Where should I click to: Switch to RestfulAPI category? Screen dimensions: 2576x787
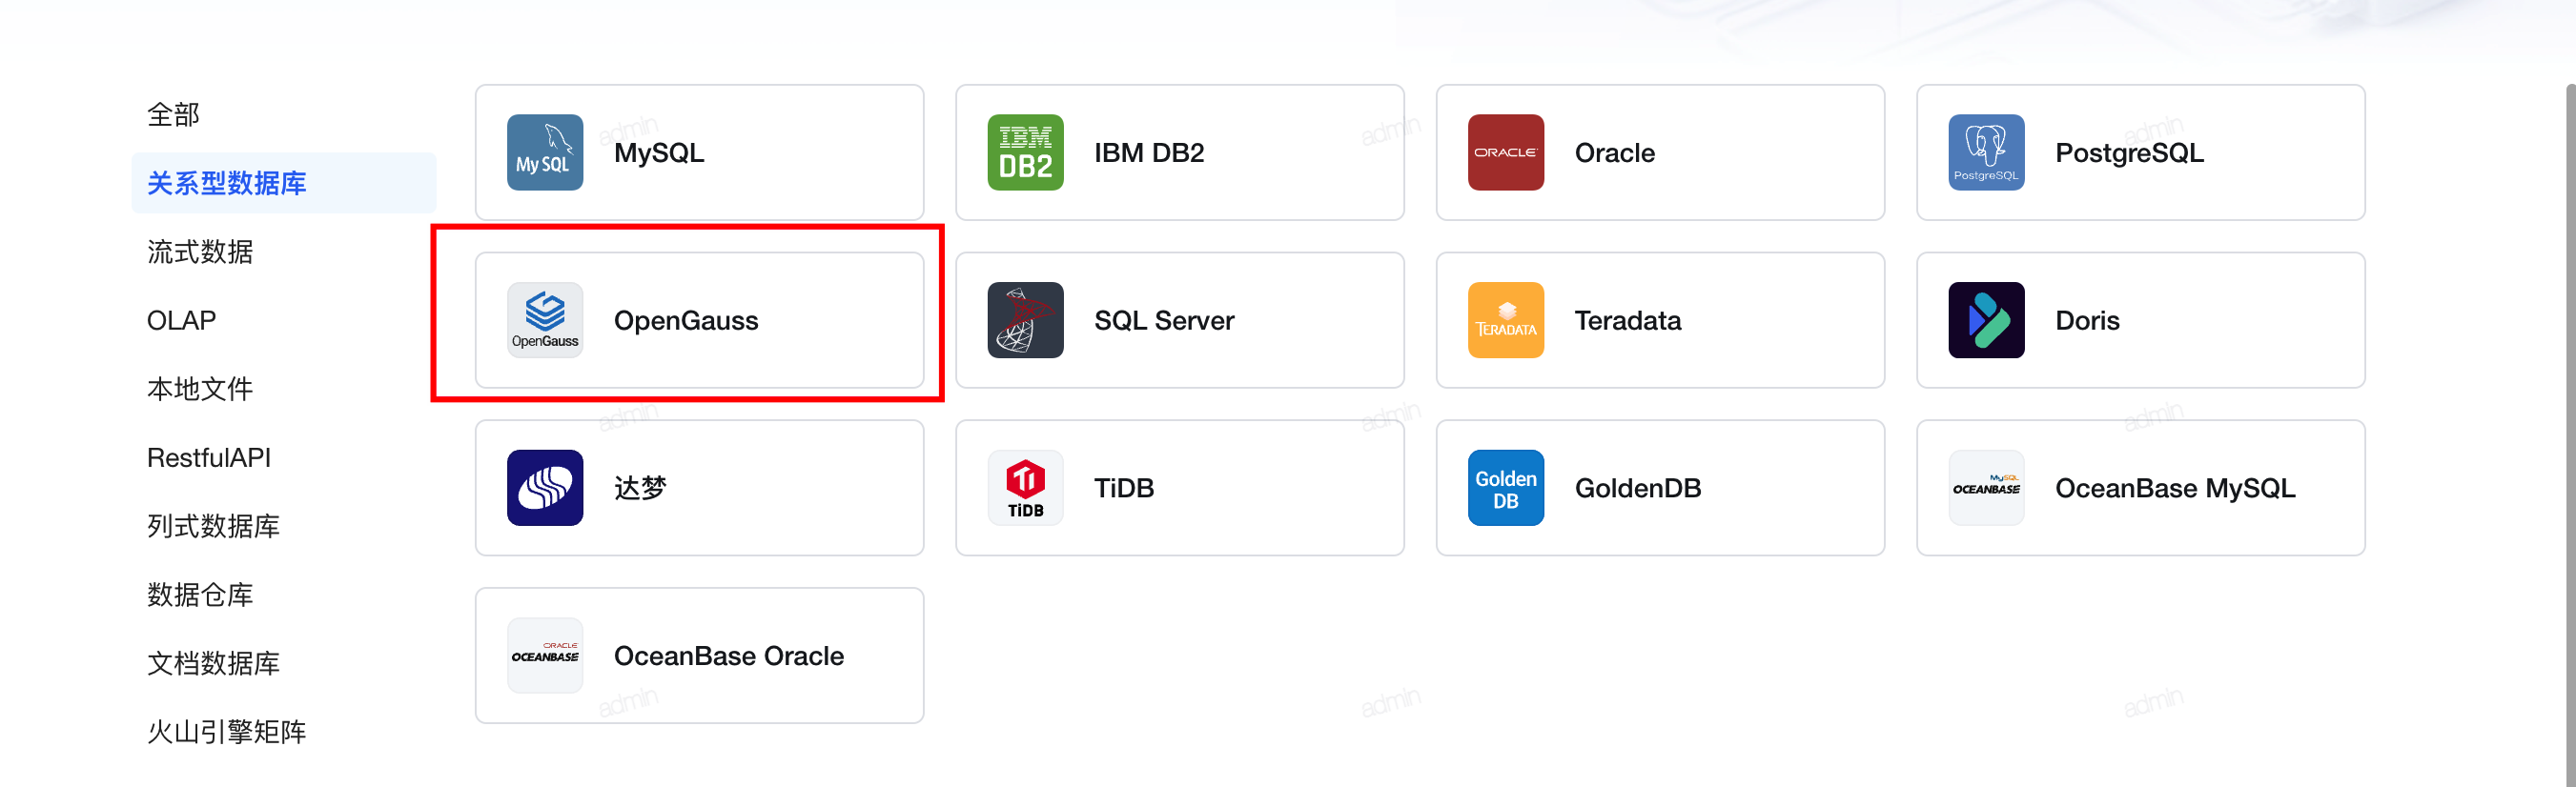(x=208, y=457)
